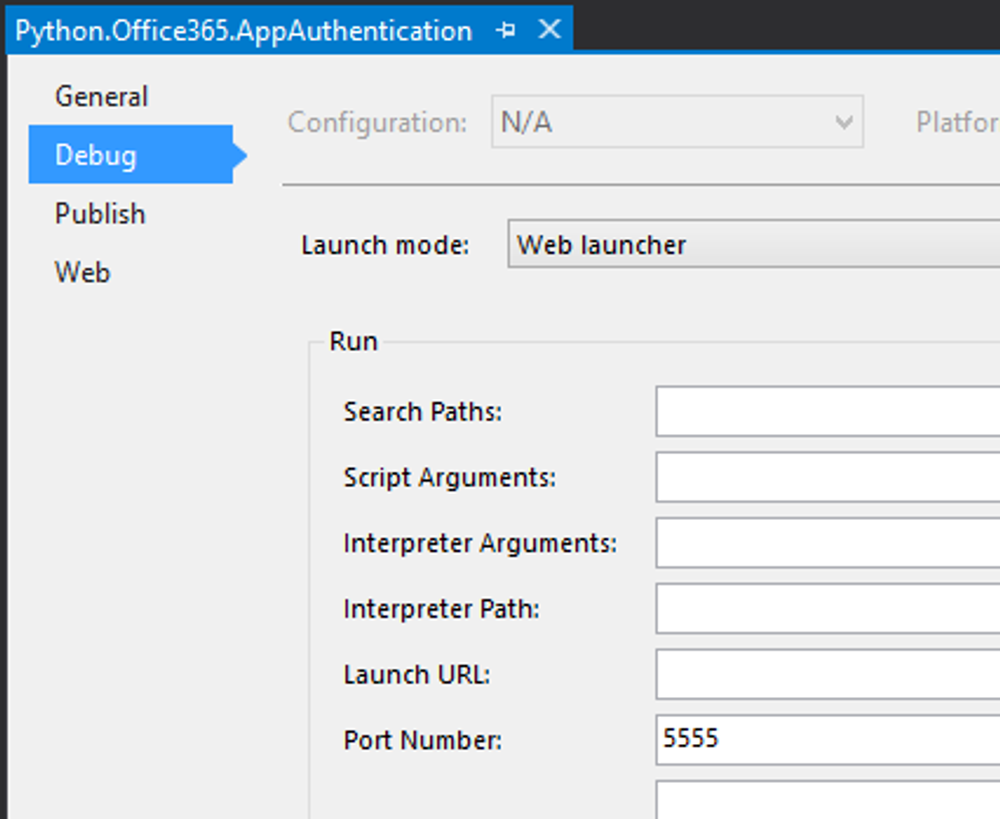This screenshot has height=819, width=1000.
Task: Click the Port Number field showing 5555
Action: 826,740
